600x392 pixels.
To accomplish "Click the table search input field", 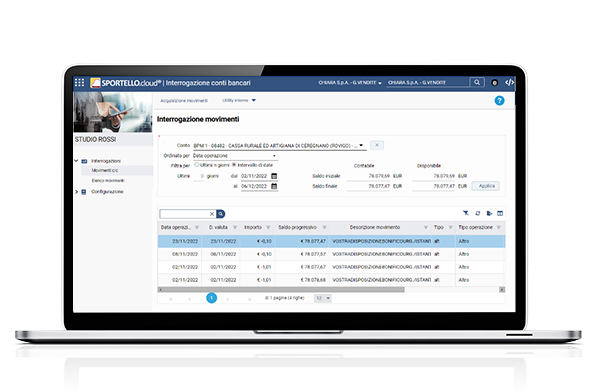I will coord(184,214).
